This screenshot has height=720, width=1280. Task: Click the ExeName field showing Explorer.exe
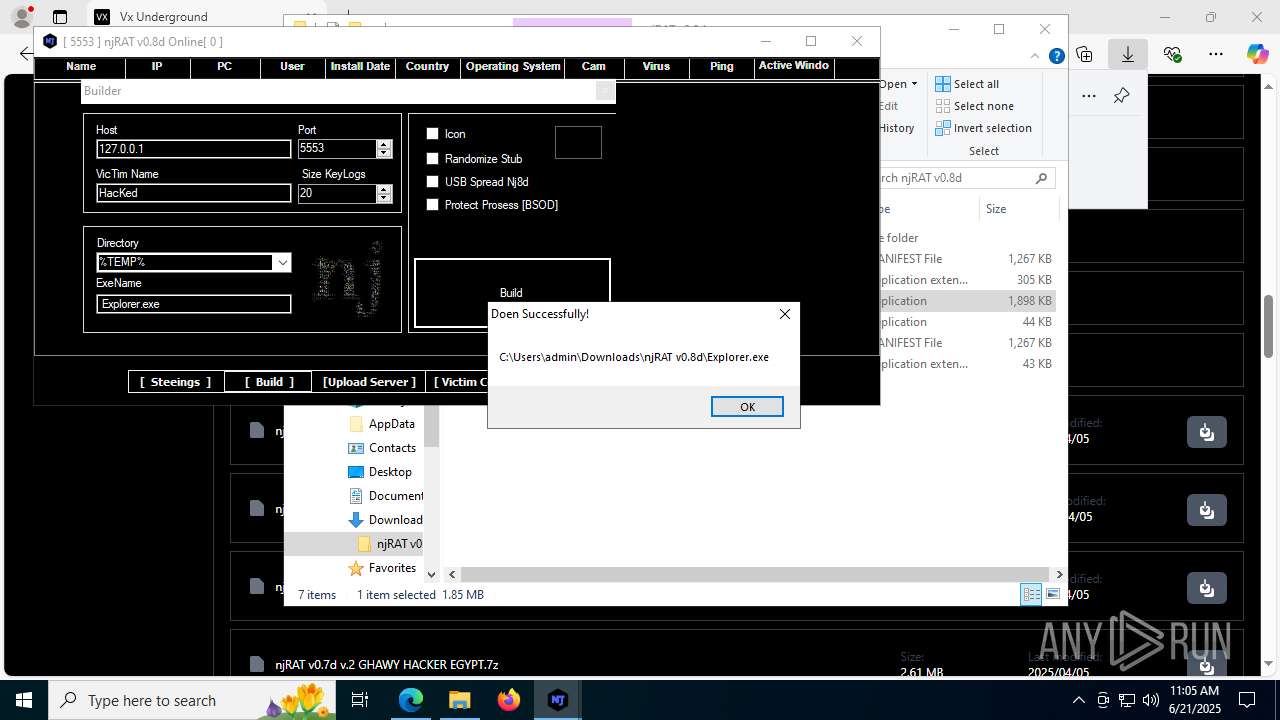pos(194,304)
